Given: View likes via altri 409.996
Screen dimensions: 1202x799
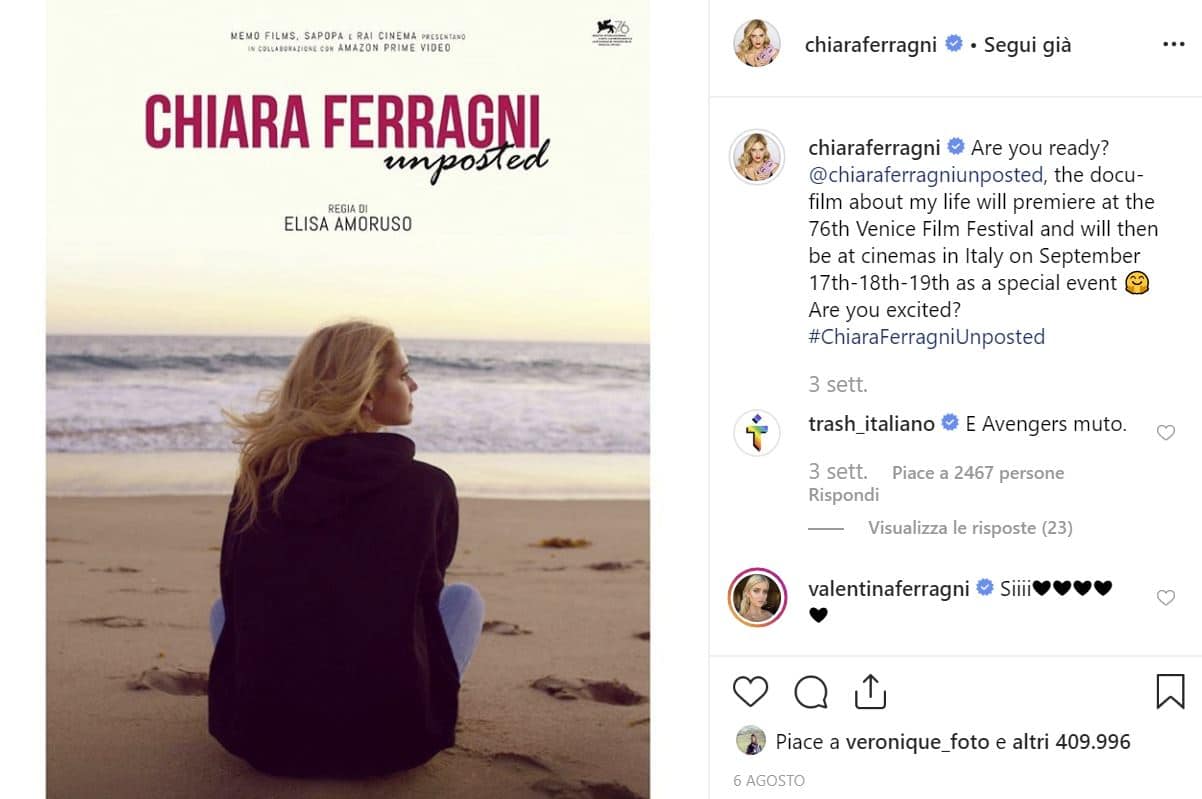Looking at the screenshot, I should [x=1070, y=742].
